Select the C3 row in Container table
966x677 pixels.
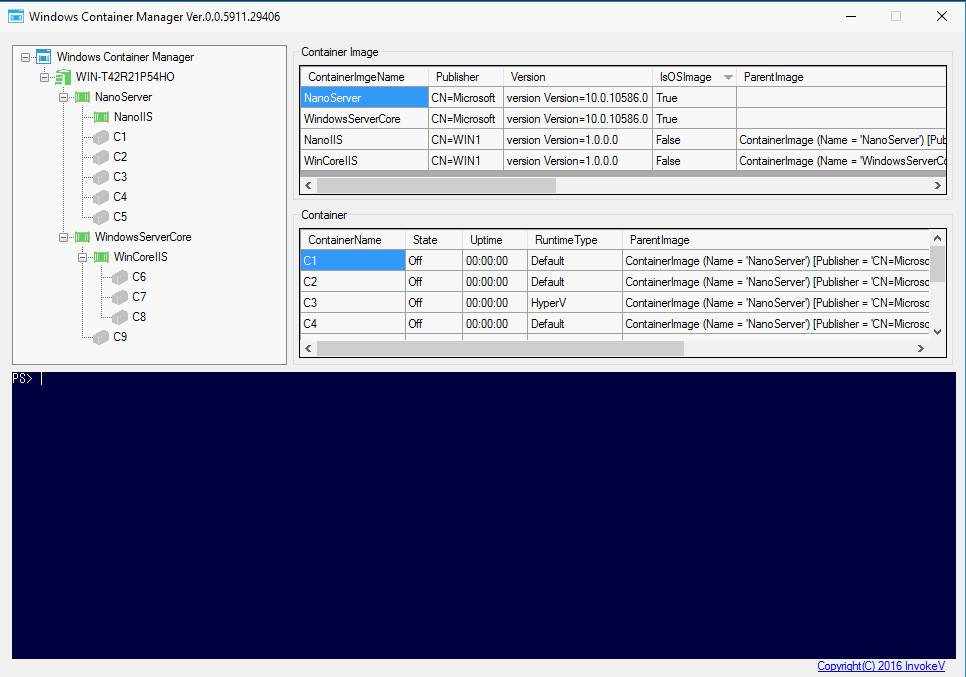[x=615, y=303]
